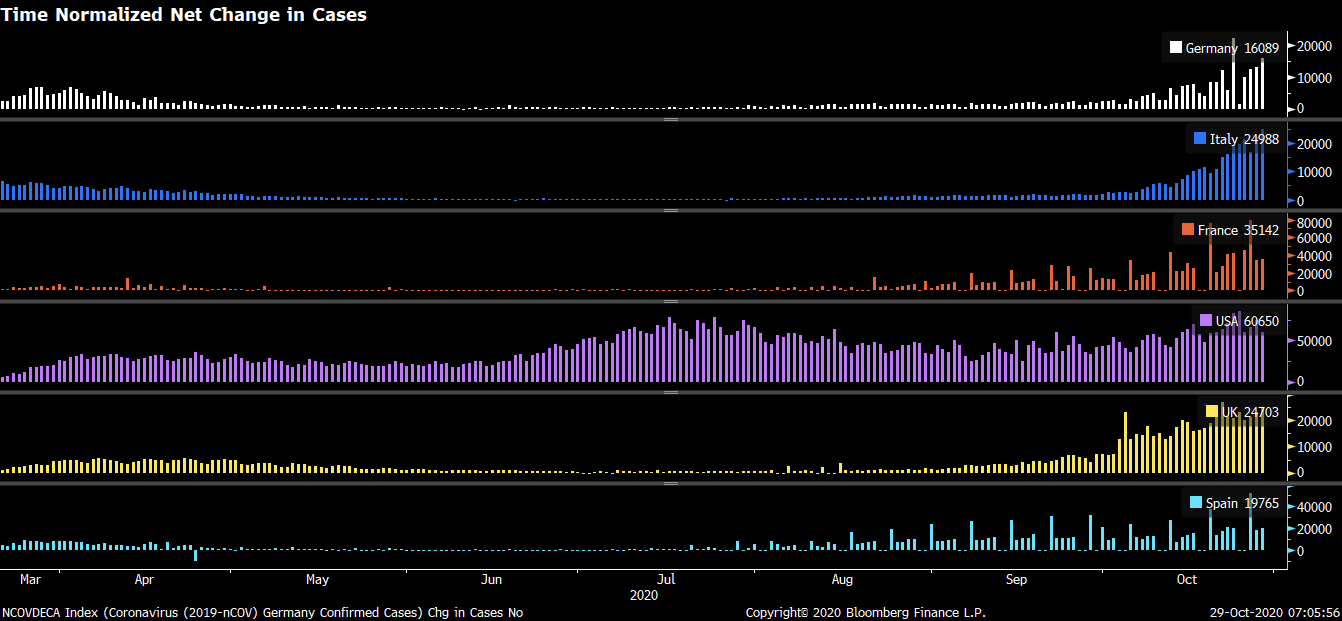Select the yellow UK legend swatch
Image resolution: width=1342 pixels, height=621 pixels.
1212,412
